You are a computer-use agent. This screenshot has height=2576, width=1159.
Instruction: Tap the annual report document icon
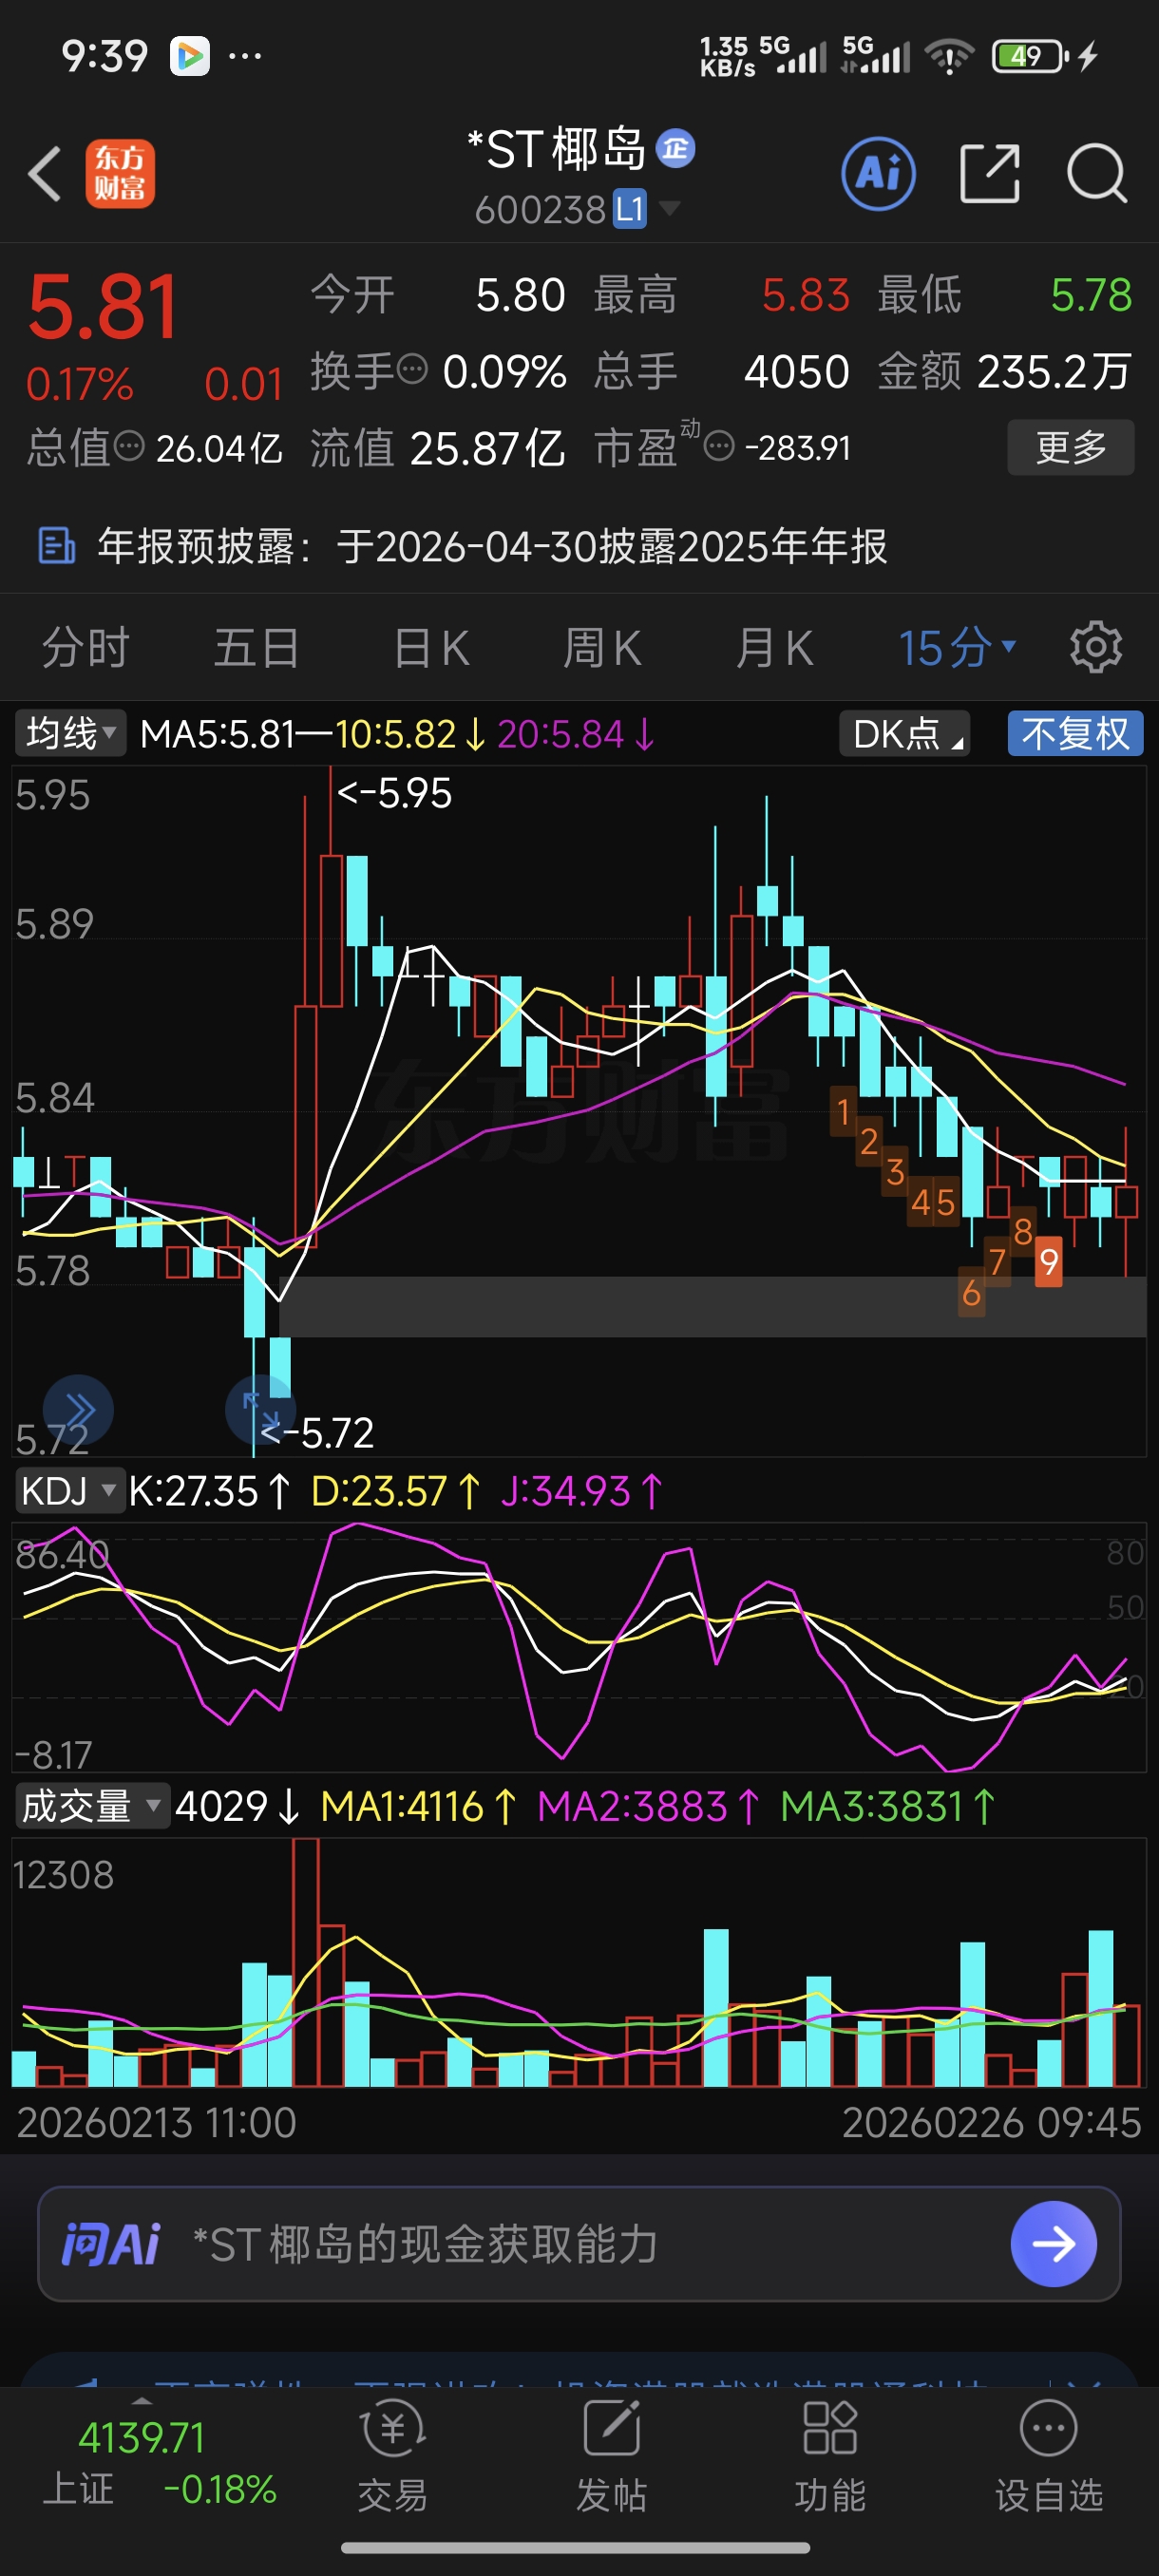point(56,546)
